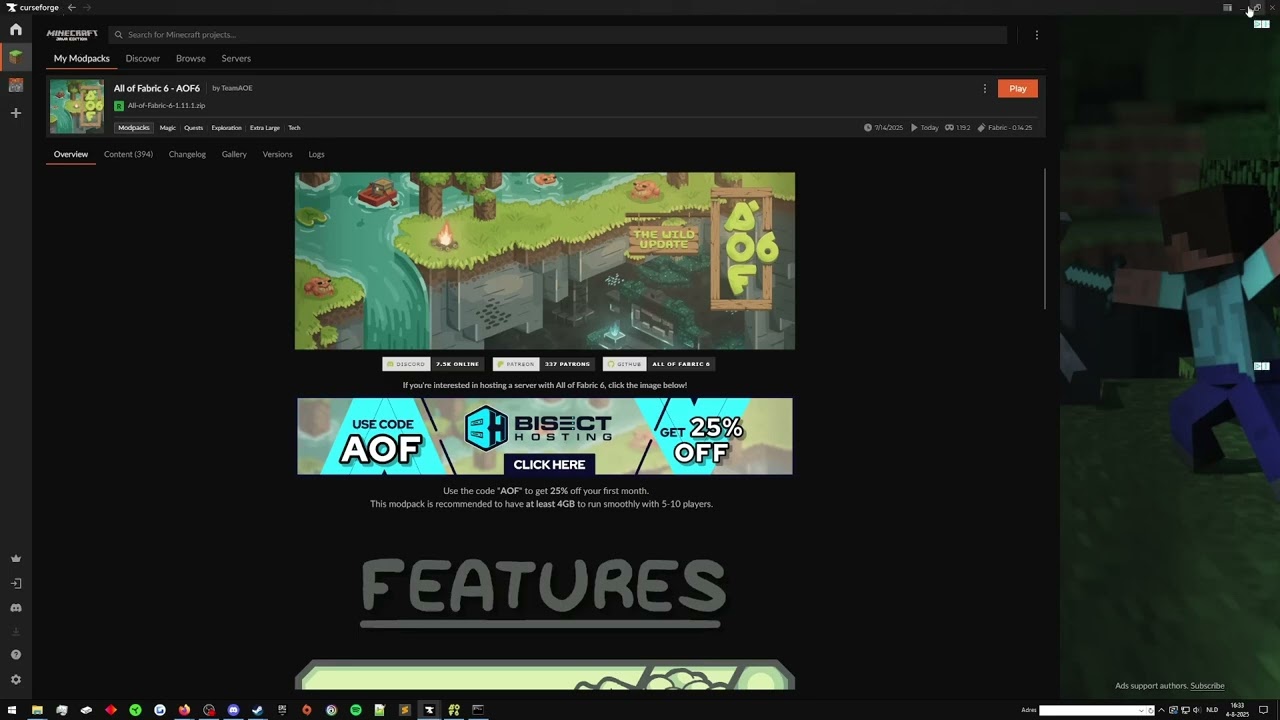Expand the taskbar address dropdown arrow
This screenshot has height=720, width=1280.
pos(1141,710)
